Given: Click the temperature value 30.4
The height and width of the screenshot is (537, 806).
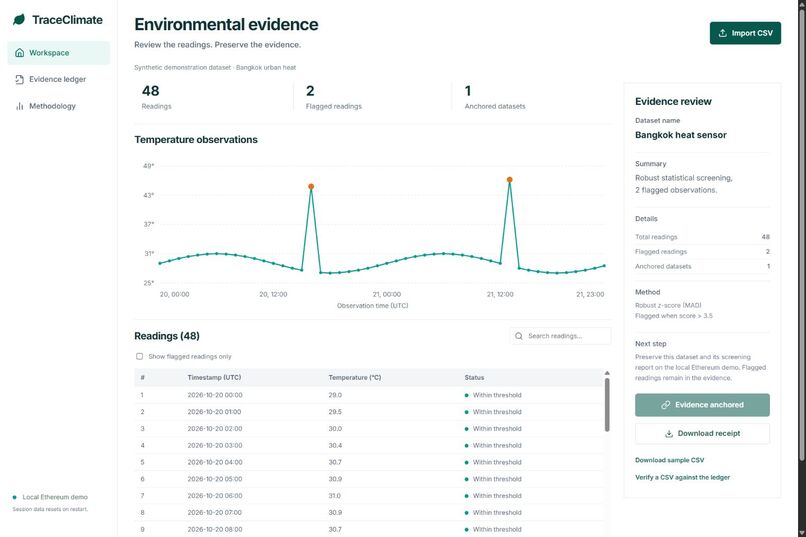Looking at the screenshot, I should [335, 446].
